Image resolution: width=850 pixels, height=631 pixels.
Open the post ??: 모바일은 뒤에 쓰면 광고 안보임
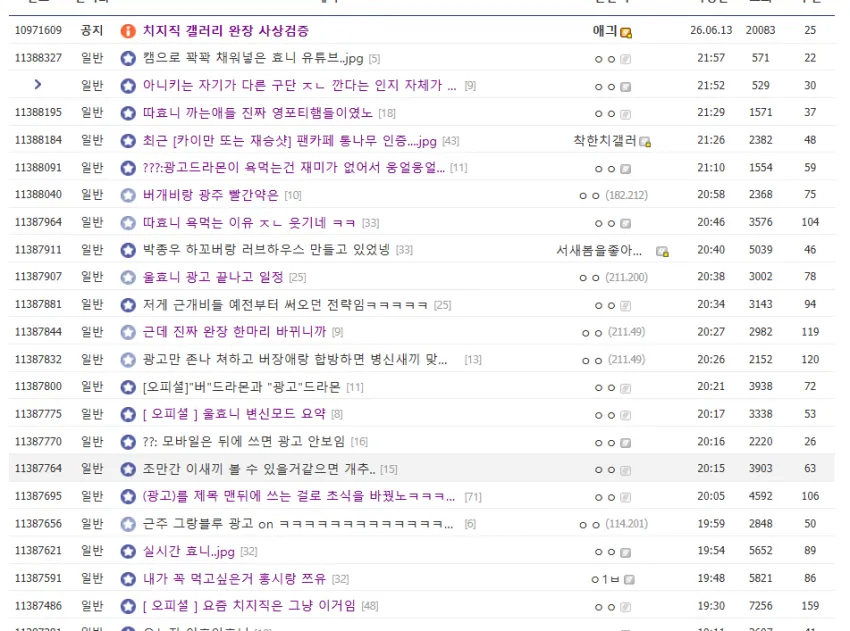click(244, 441)
